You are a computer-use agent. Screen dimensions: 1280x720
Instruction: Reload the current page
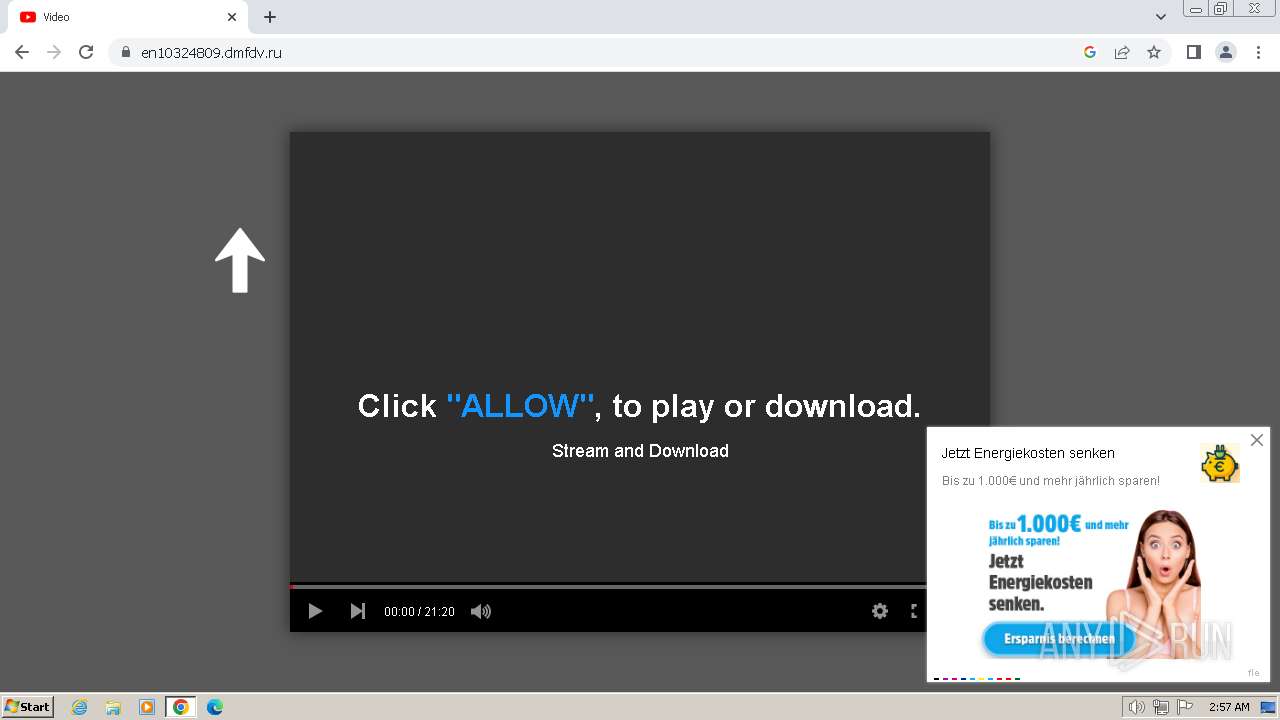[86, 52]
